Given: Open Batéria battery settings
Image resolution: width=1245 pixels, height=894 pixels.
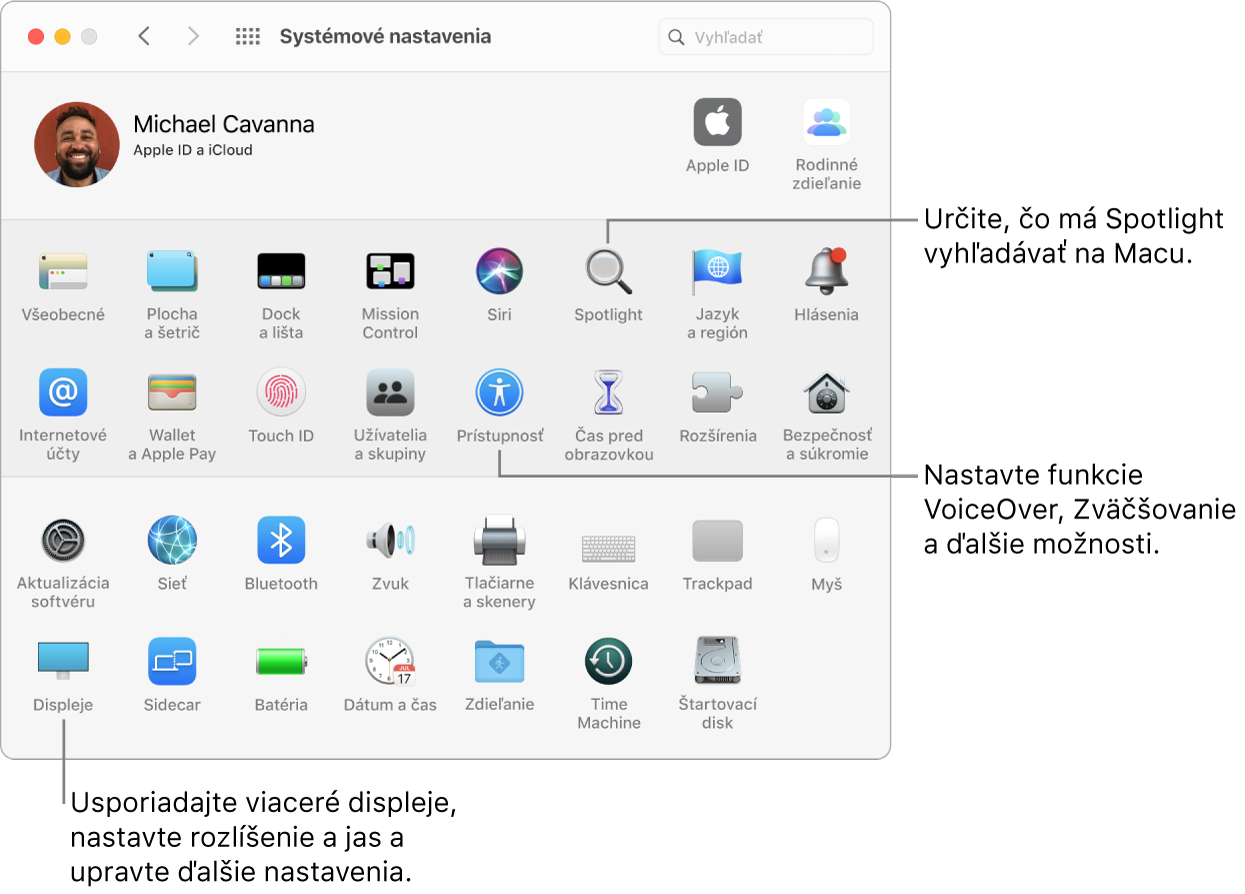Looking at the screenshot, I should tap(281, 661).
